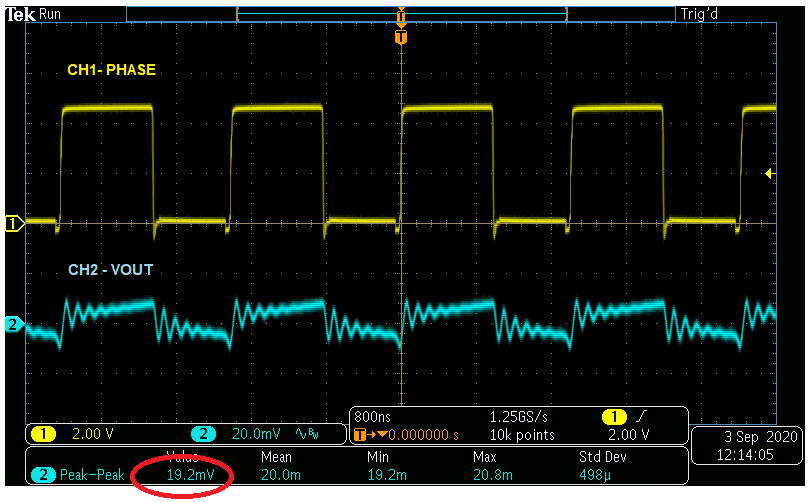
Task: Click the 19.2mV peak-peak value
Action: [x=191, y=475]
